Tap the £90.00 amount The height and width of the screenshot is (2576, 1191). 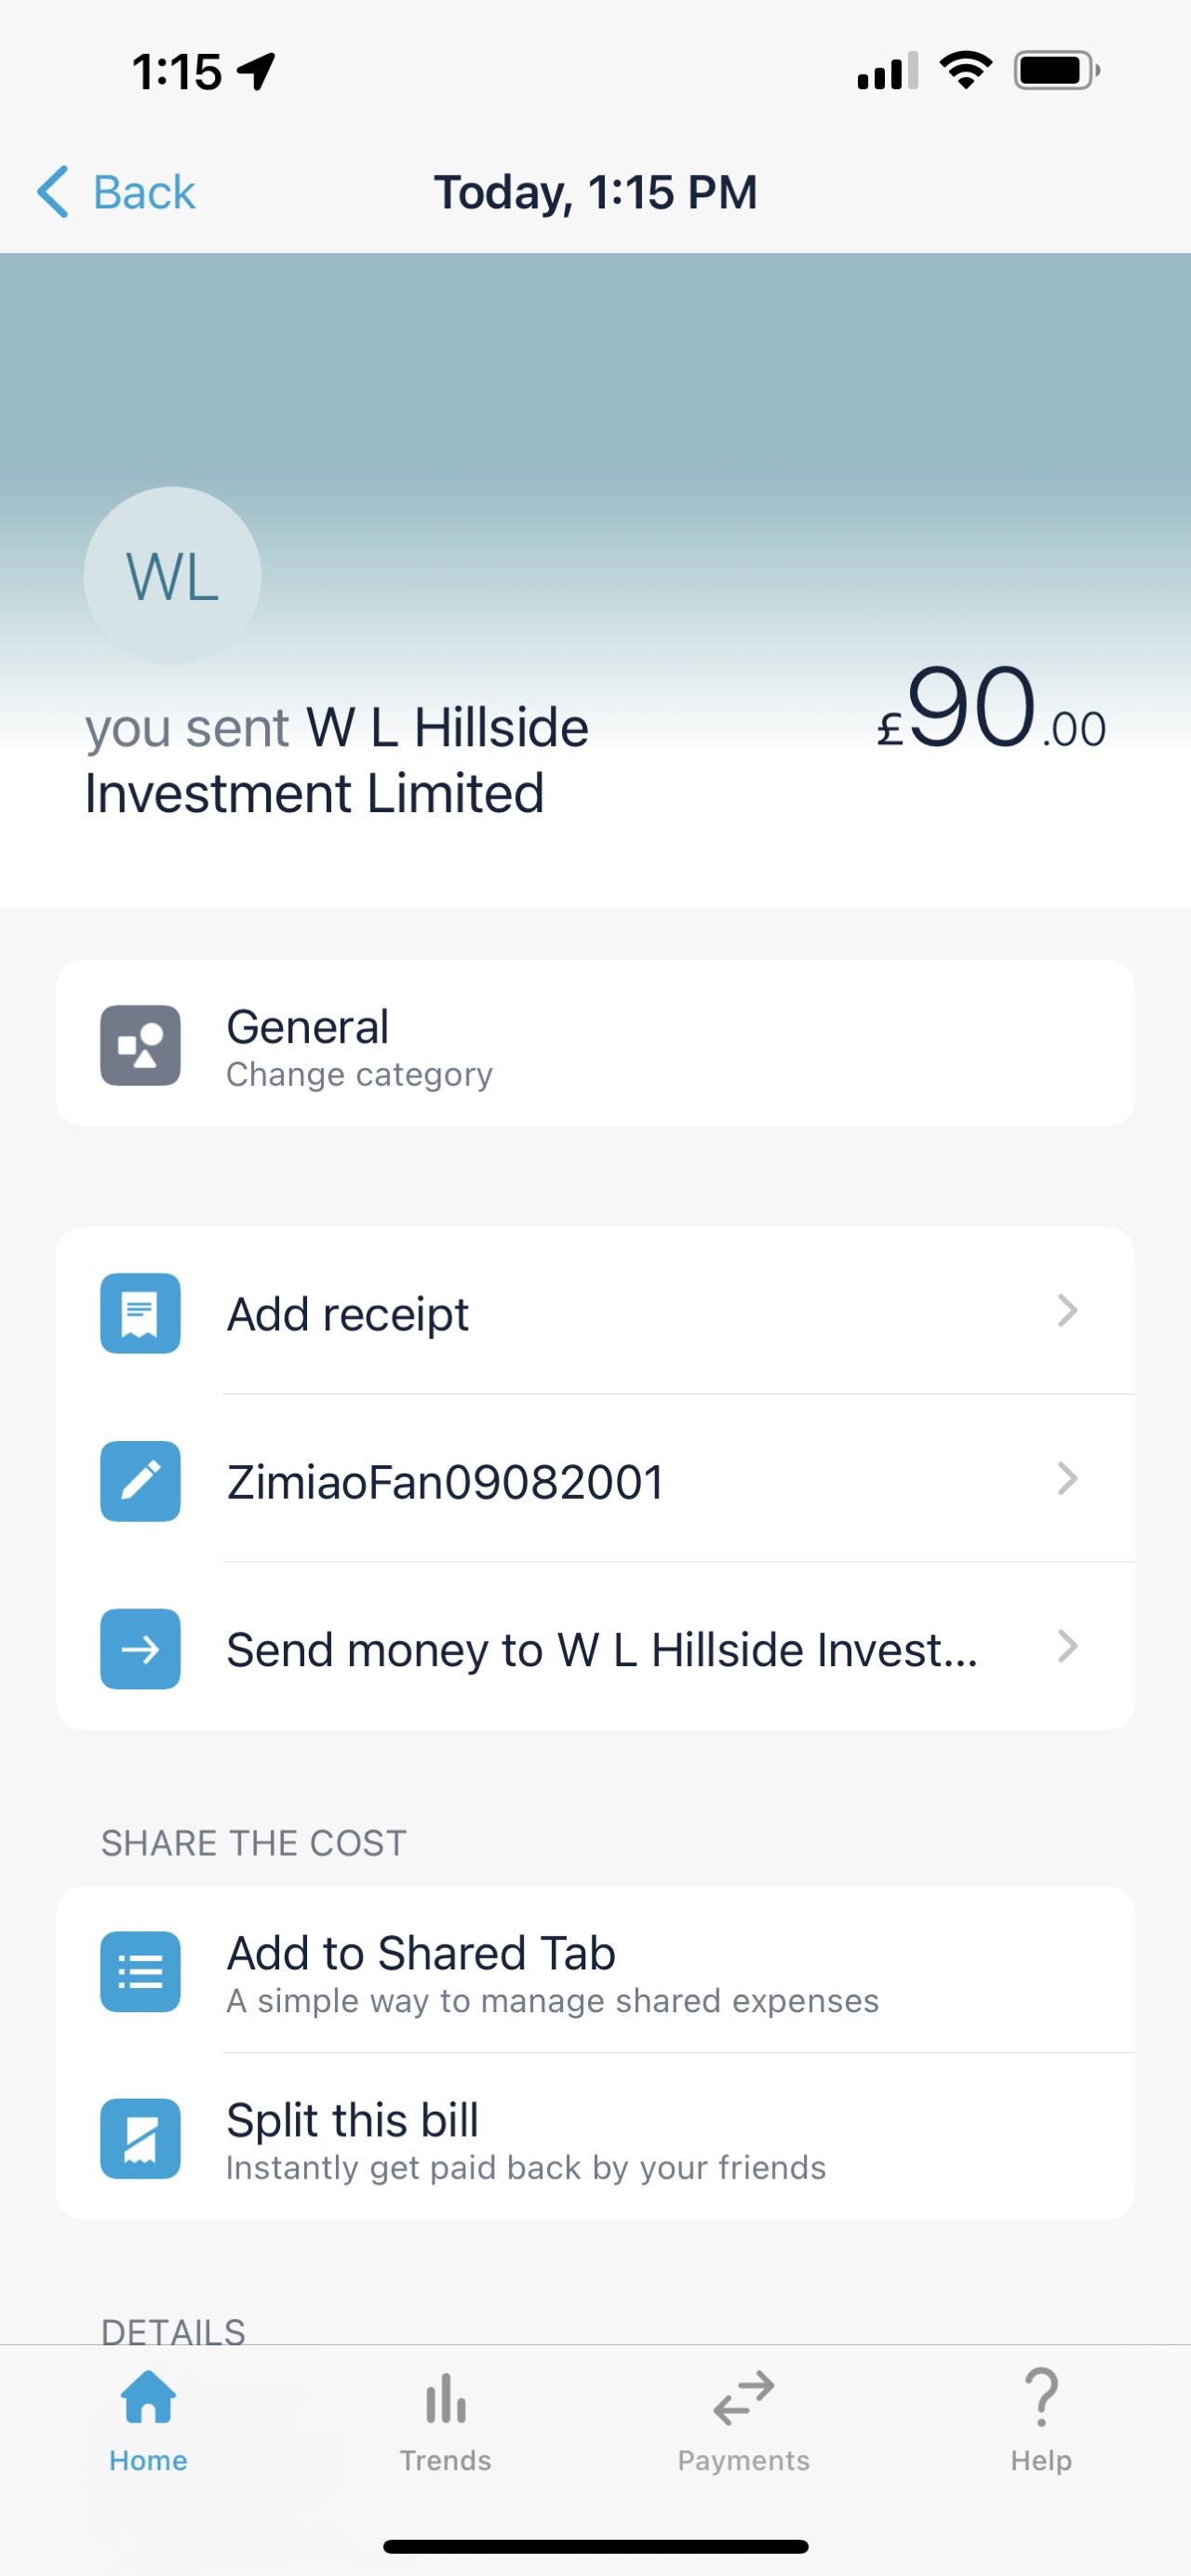990,712
